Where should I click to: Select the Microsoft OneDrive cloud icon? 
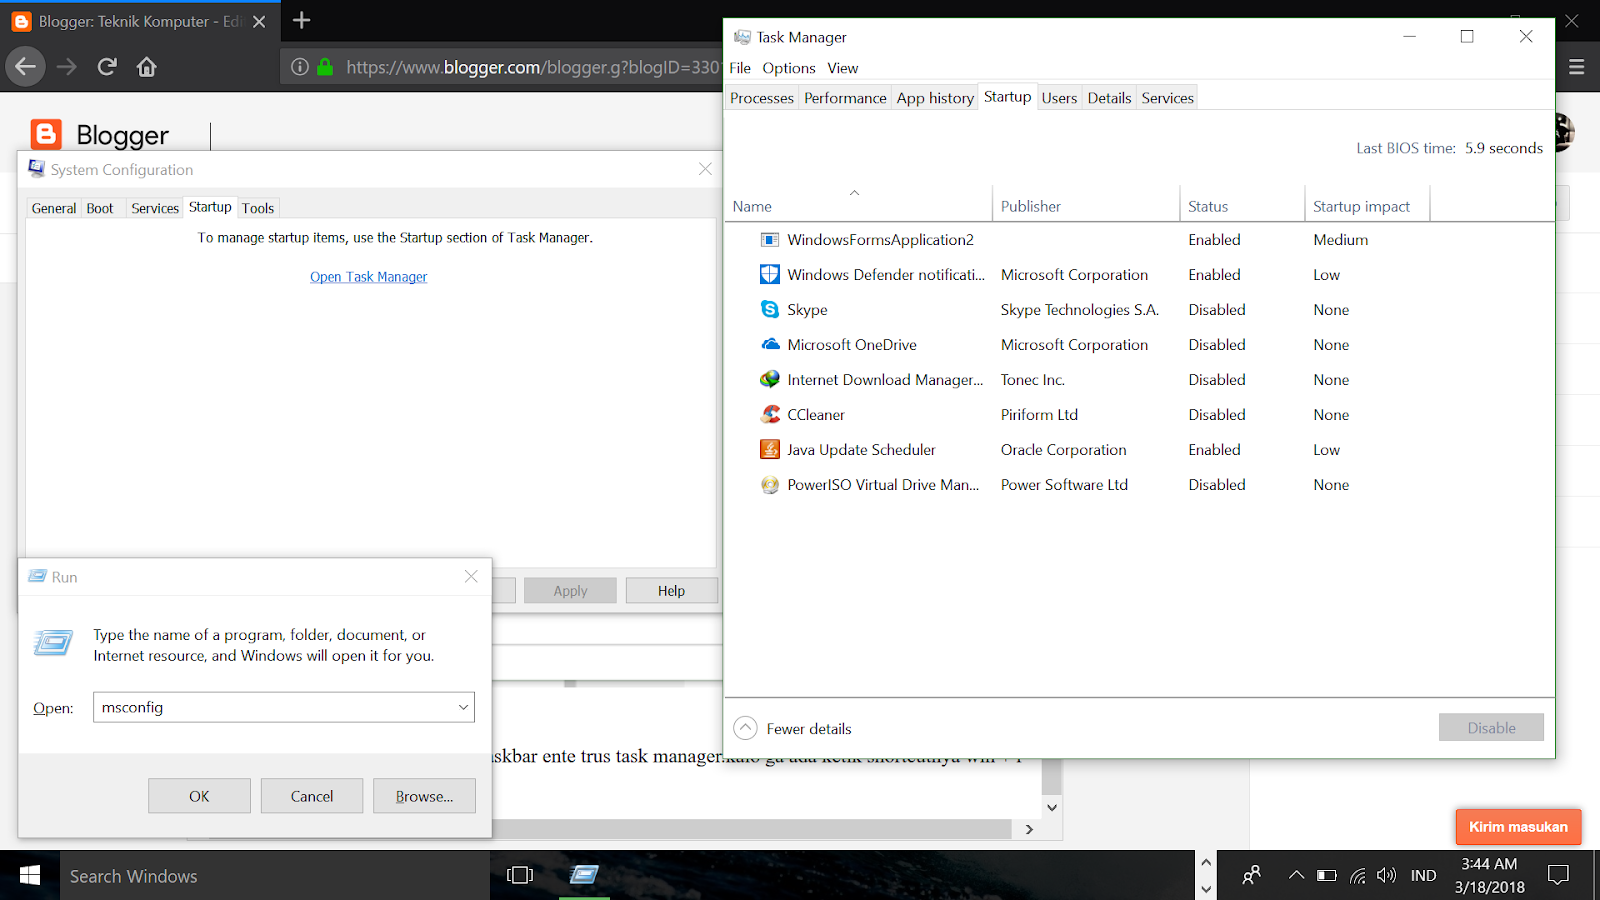(x=769, y=344)
